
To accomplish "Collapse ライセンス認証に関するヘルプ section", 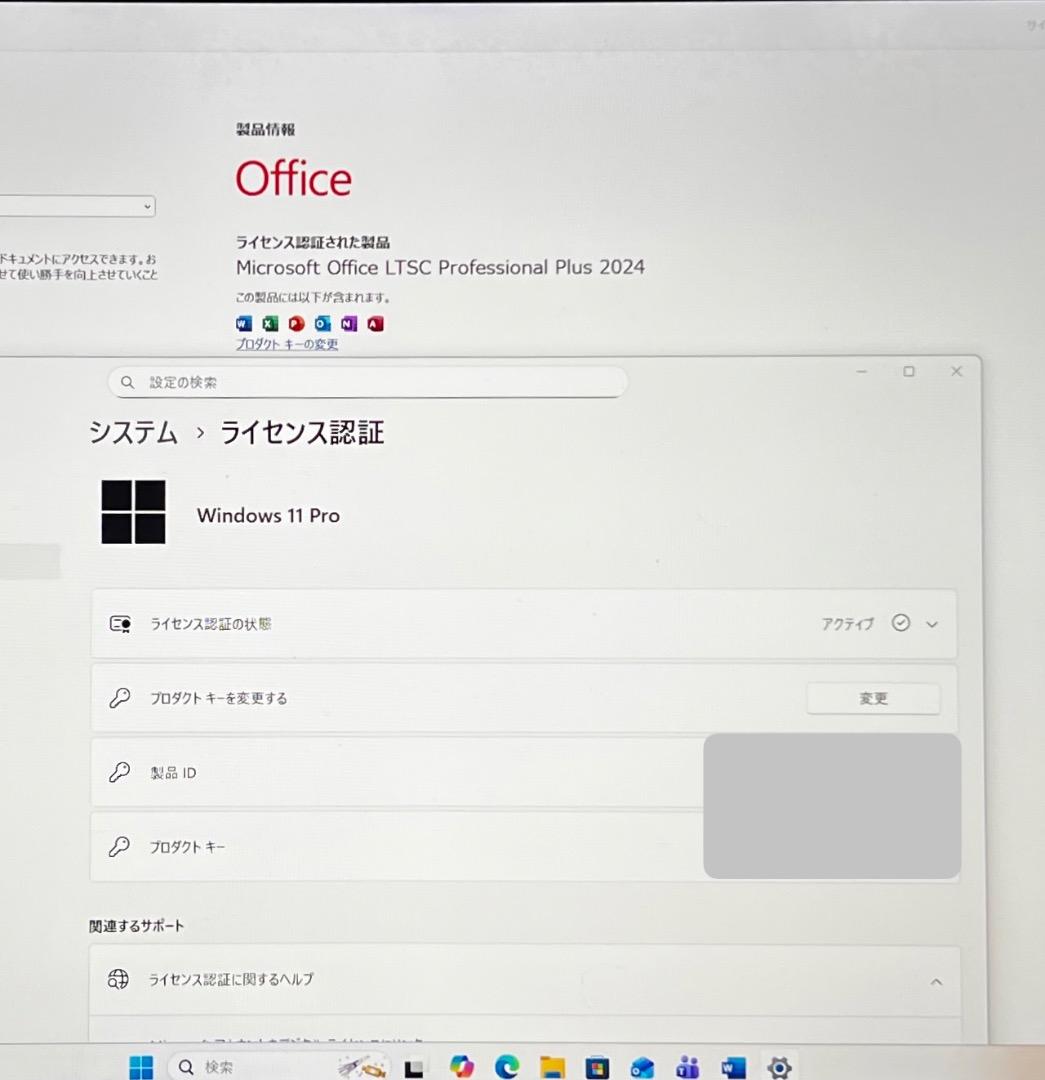I will tap(936, 981).
